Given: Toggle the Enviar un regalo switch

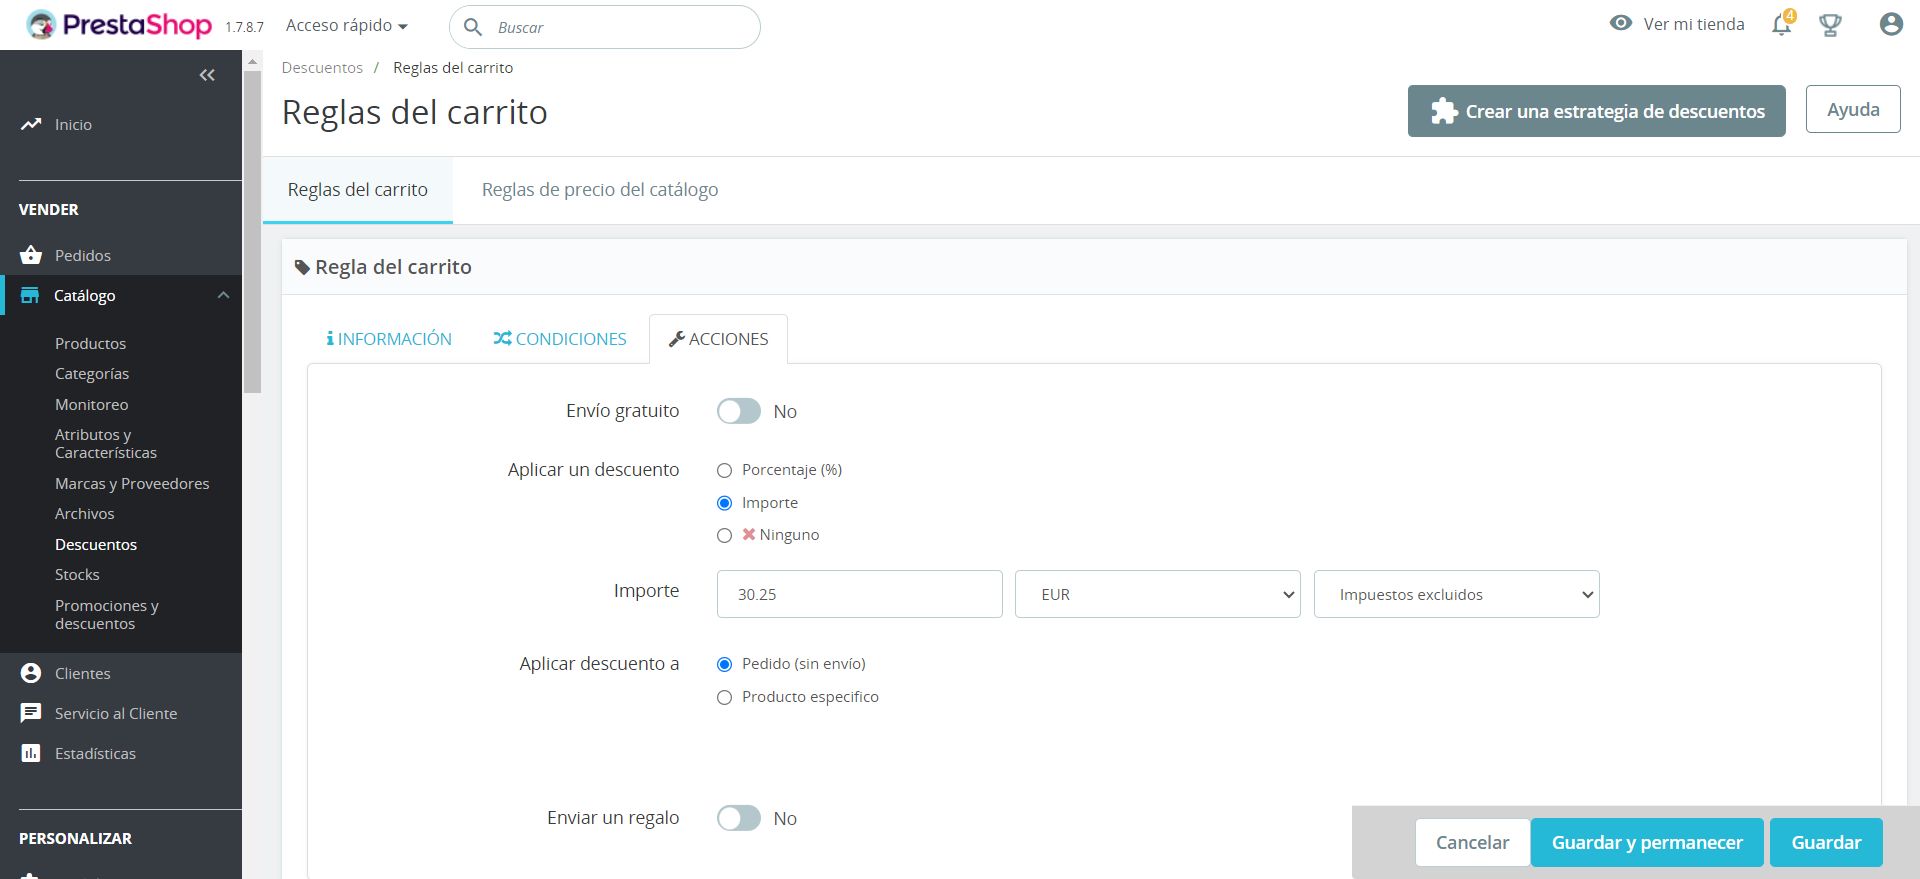Looking at the screenshot, I should 739,818.
